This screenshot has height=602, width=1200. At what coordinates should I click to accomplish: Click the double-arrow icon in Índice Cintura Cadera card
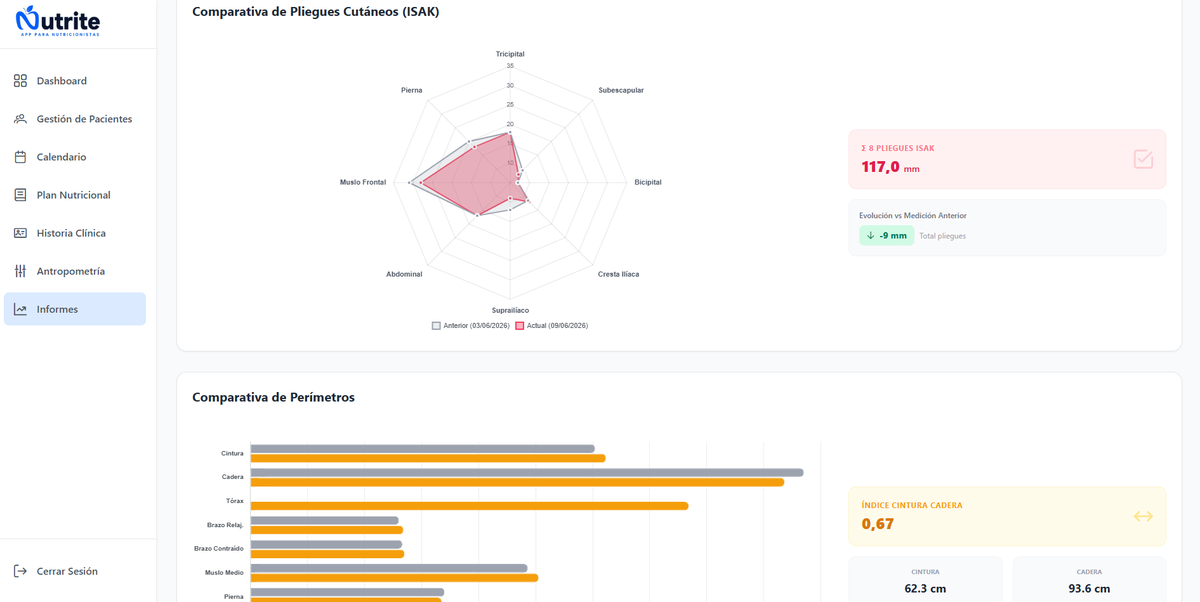coord(1143,516)
